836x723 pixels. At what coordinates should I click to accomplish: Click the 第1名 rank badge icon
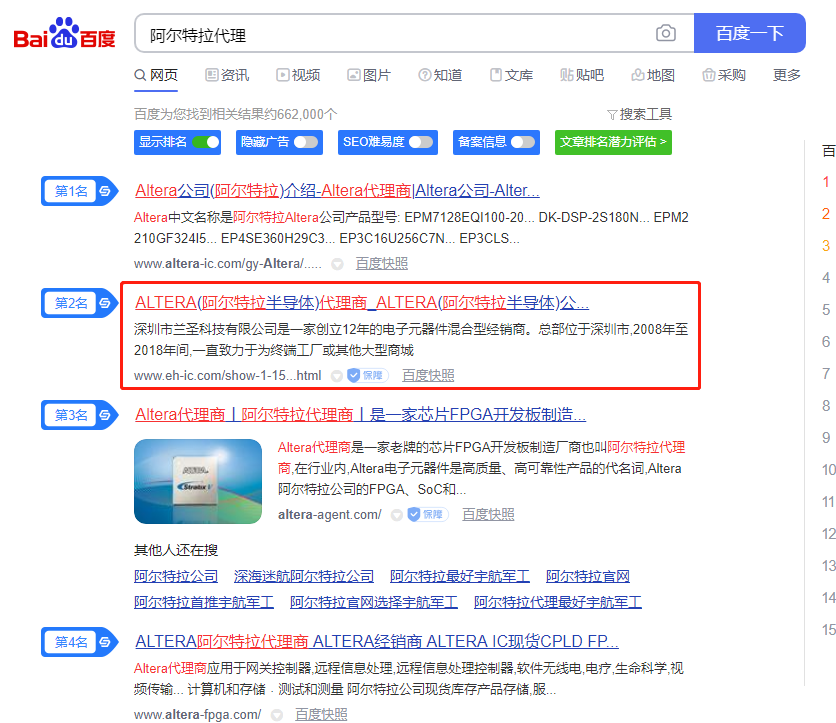click(x=79, y=191)
